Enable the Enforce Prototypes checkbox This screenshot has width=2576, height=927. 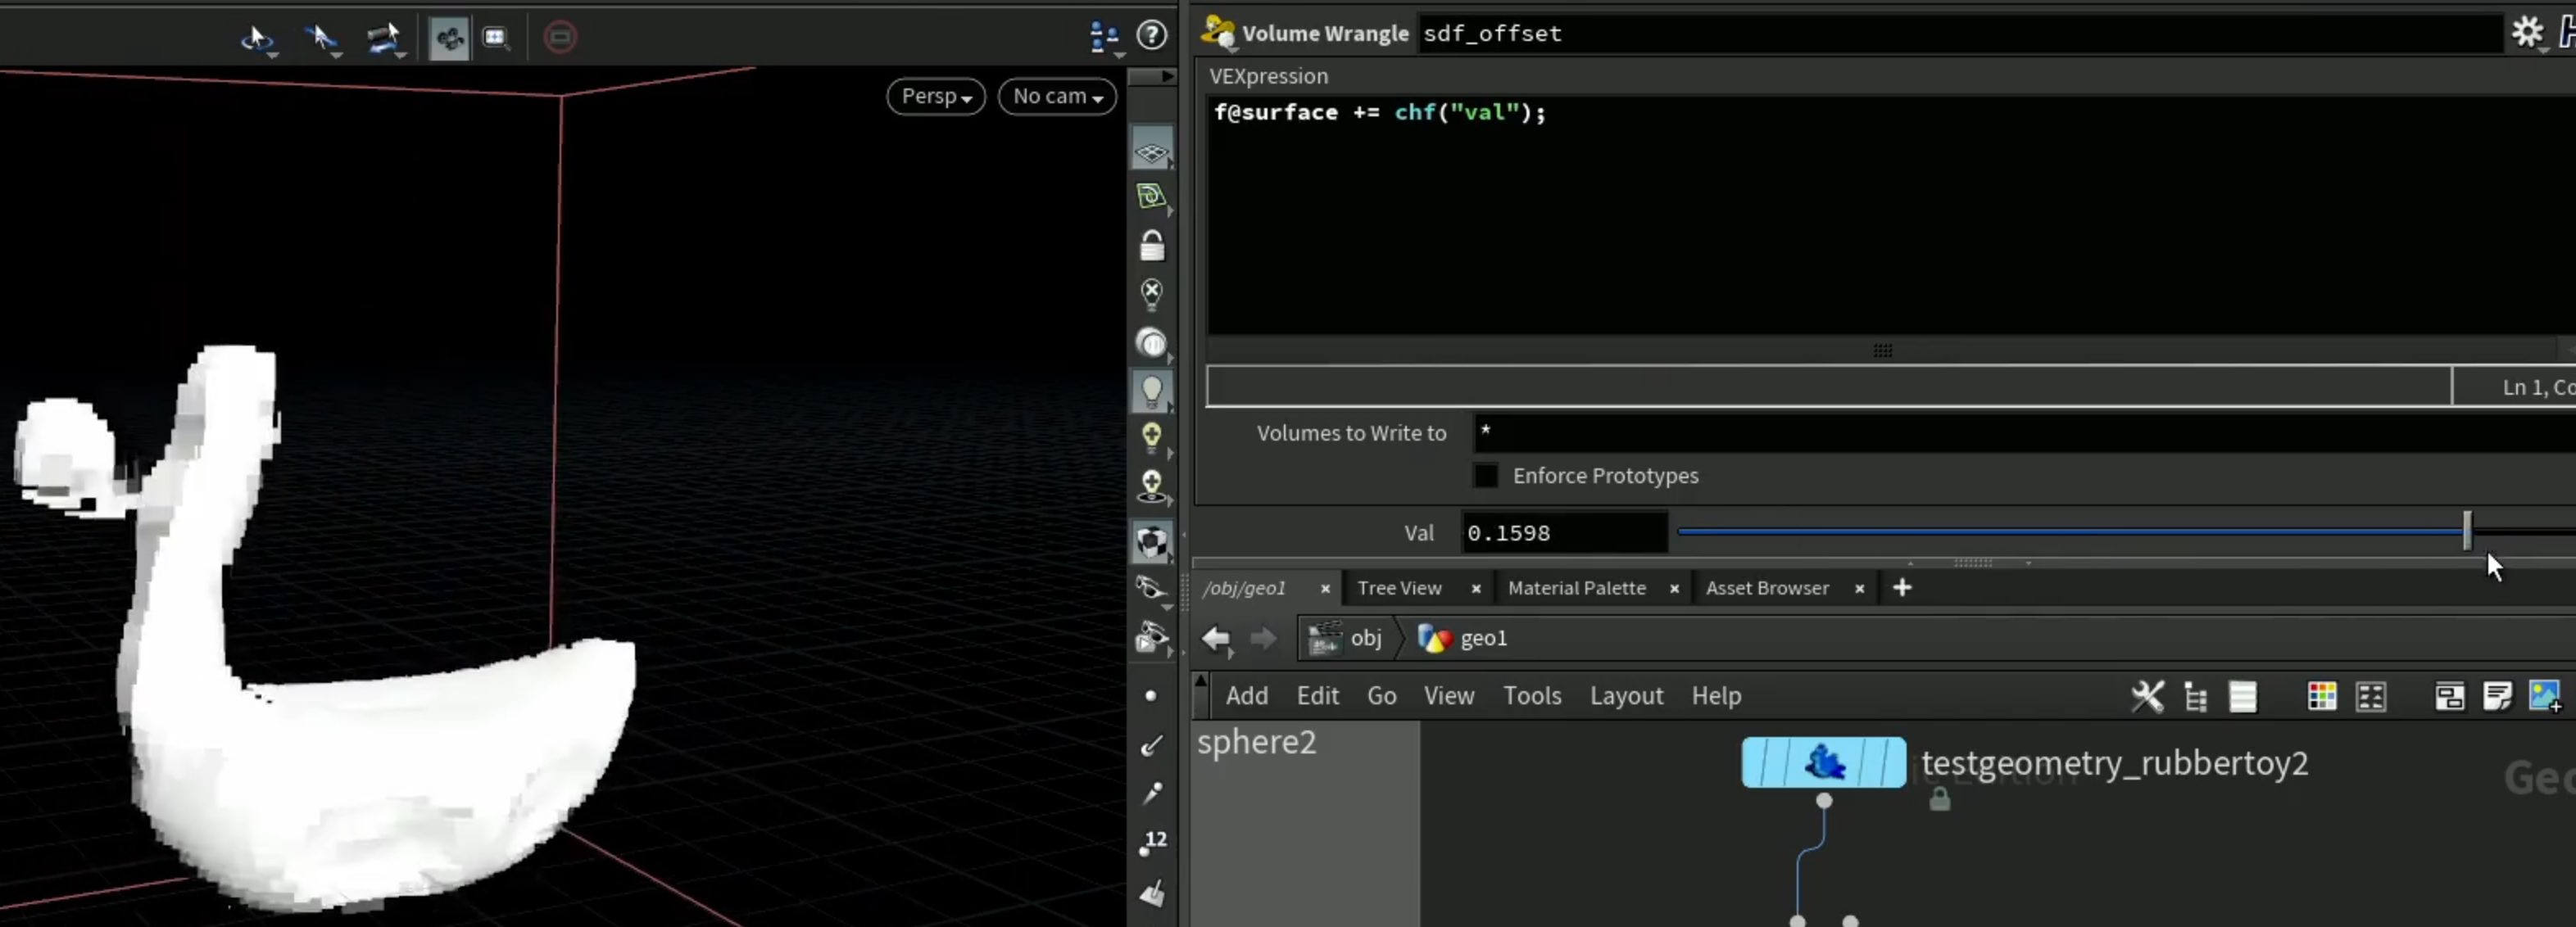point(1486,476)
